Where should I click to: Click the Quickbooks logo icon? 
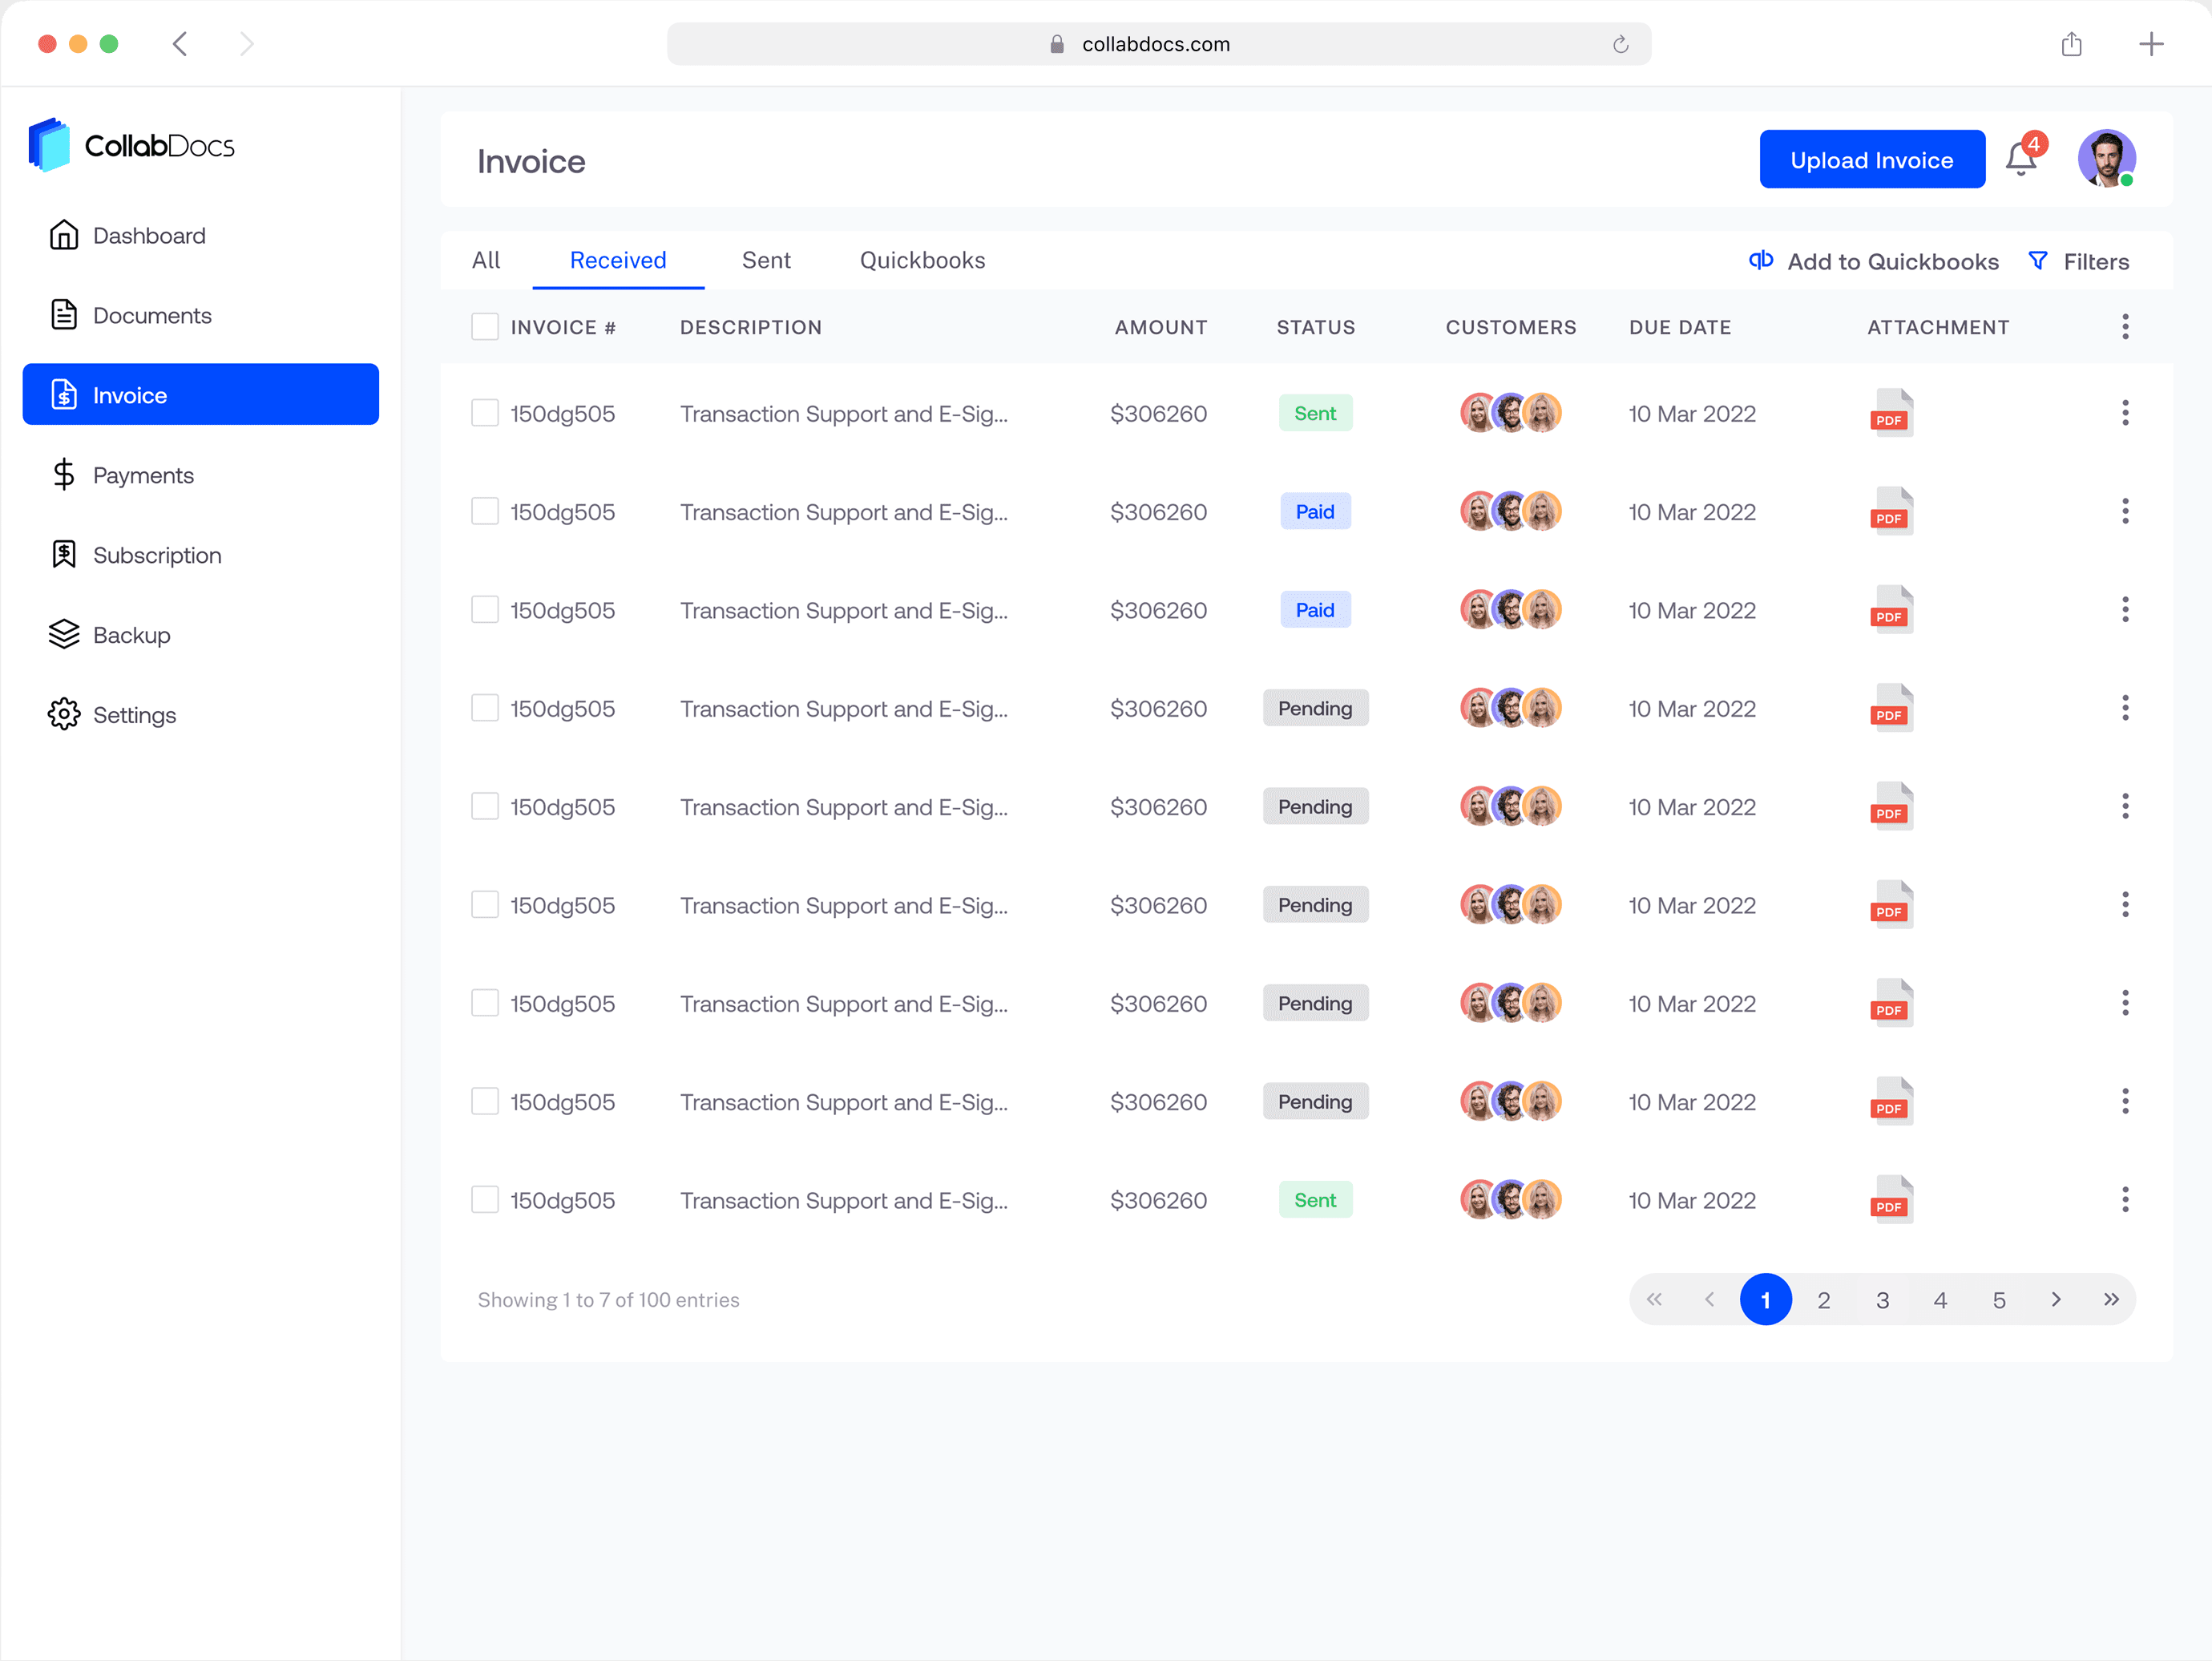tap(1761, 260)
